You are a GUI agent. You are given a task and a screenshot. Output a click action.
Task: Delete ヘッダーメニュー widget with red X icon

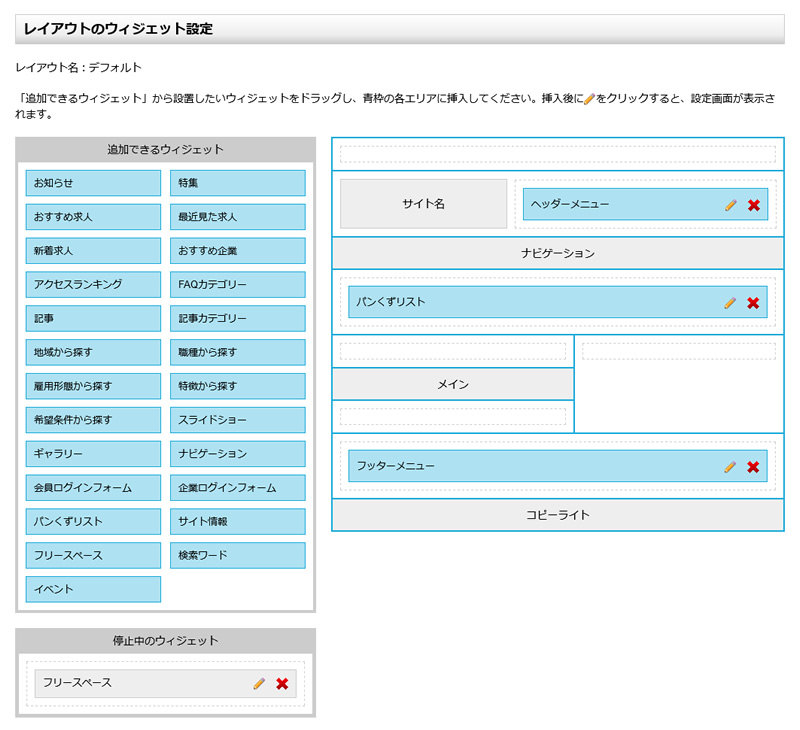pos(752,203)
